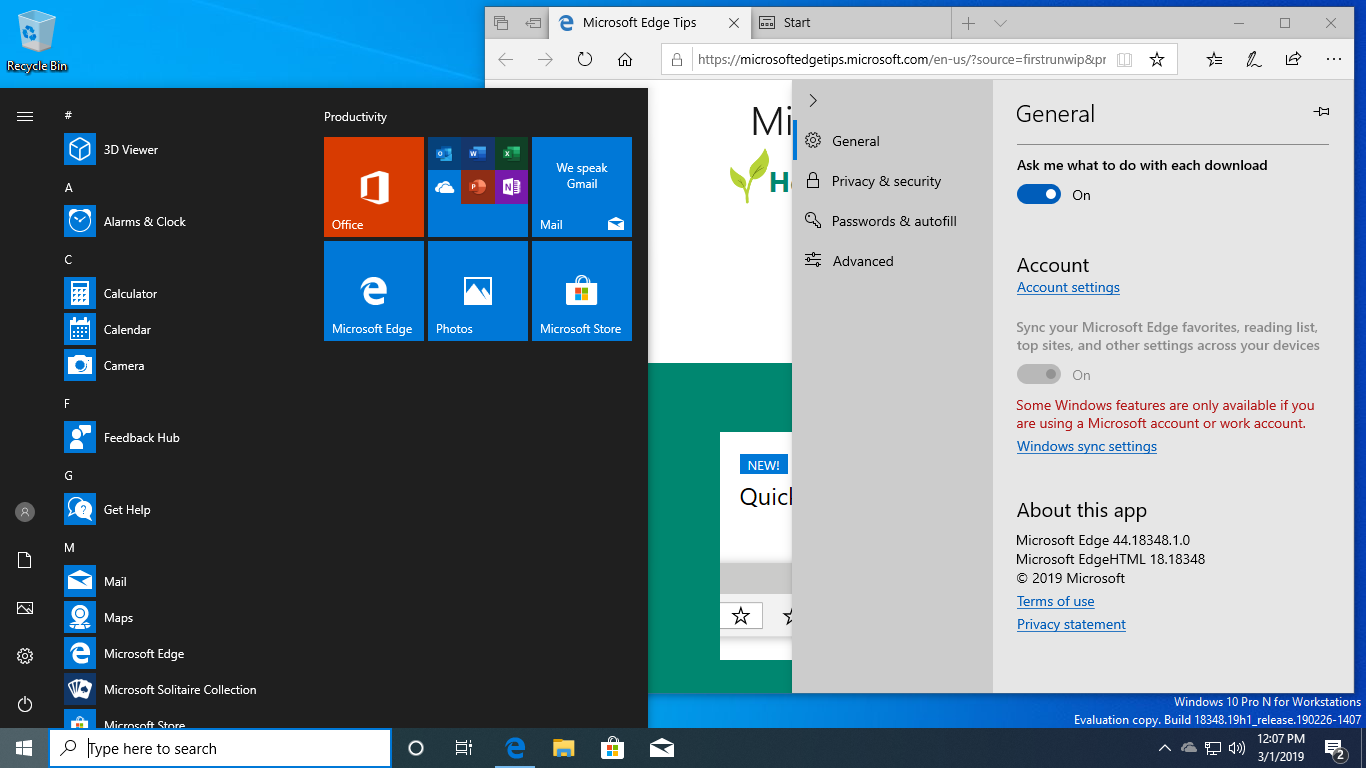The image size is (1366, 768).
Task: Open Terms of use link
Action: coord(1055,601)
